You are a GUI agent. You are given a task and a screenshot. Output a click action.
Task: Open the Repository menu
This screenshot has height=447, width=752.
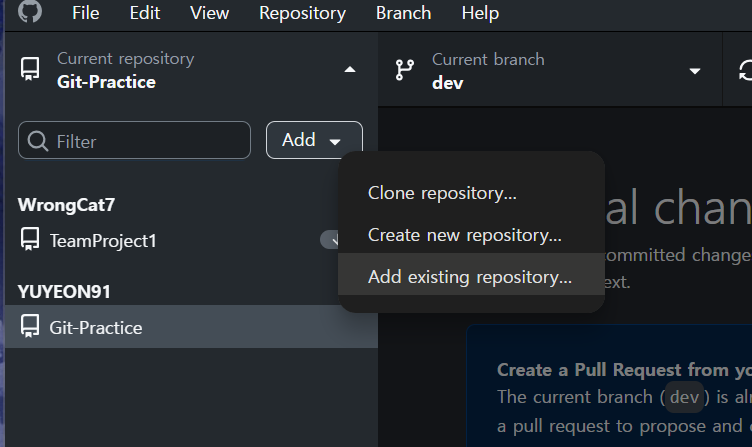(302, 13)
